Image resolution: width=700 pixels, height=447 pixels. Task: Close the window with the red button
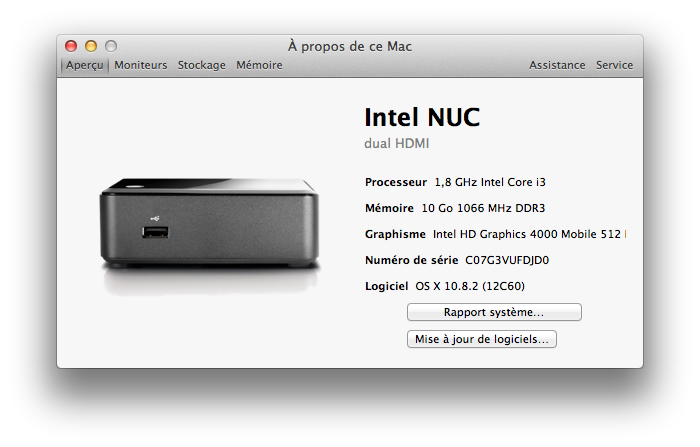(71, 46)
